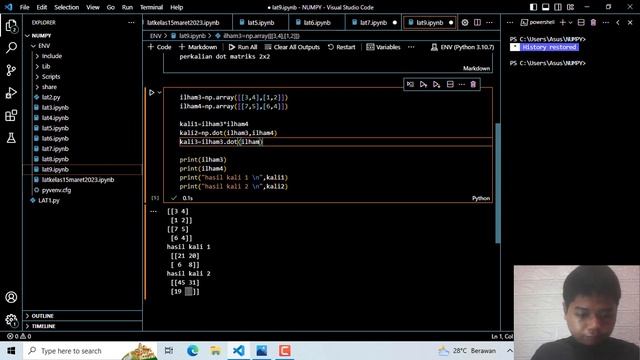Toggle primary side bar layout button
Screen dimensions: 640x360
point(533,7)
